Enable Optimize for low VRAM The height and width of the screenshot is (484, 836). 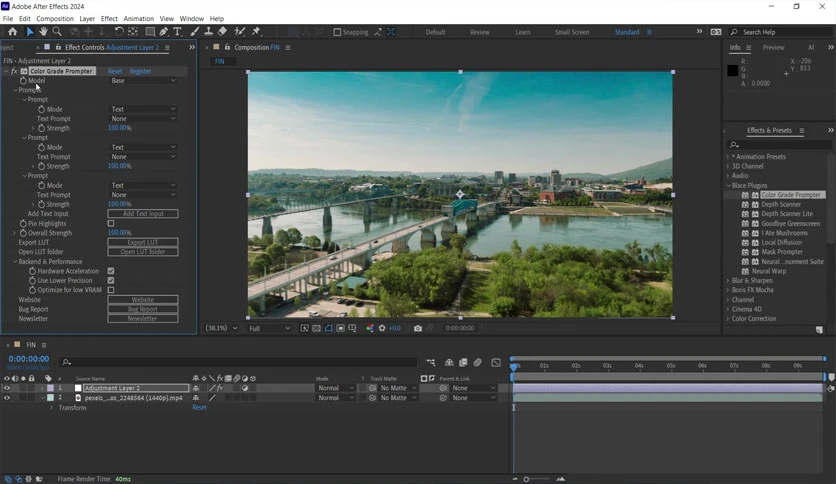(111, 290)
